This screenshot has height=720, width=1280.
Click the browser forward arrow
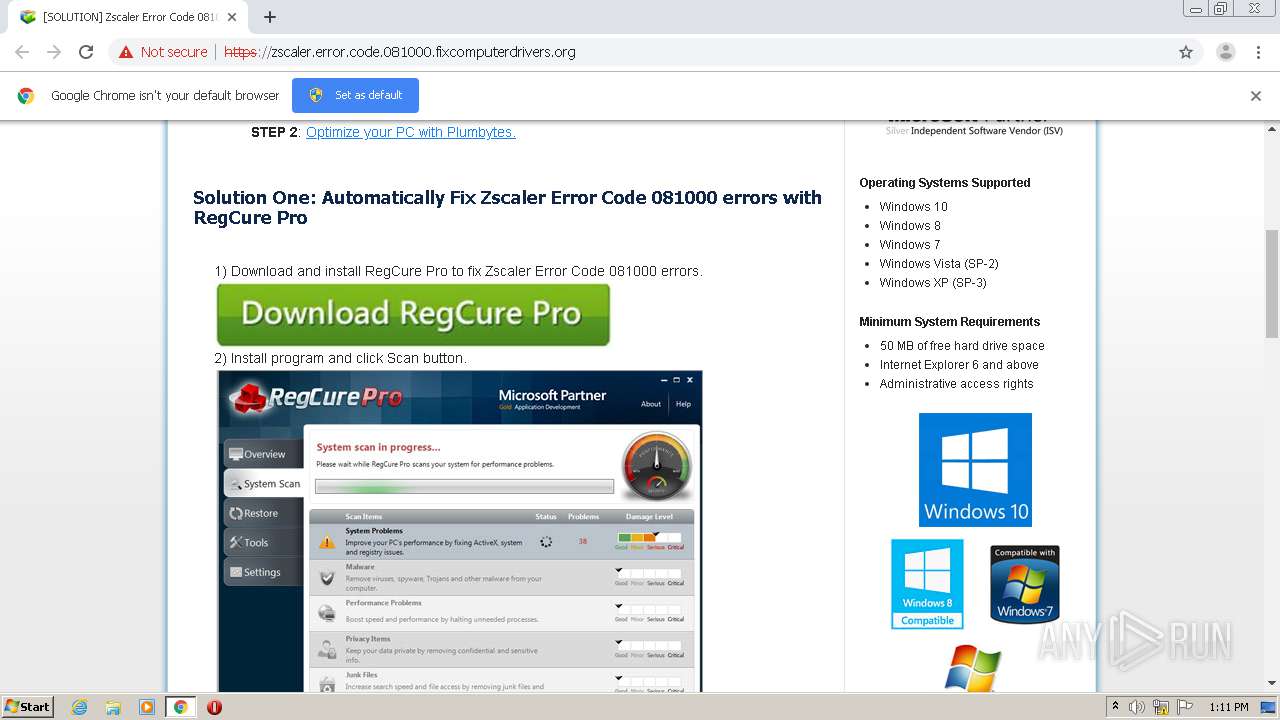coord(54,52)
